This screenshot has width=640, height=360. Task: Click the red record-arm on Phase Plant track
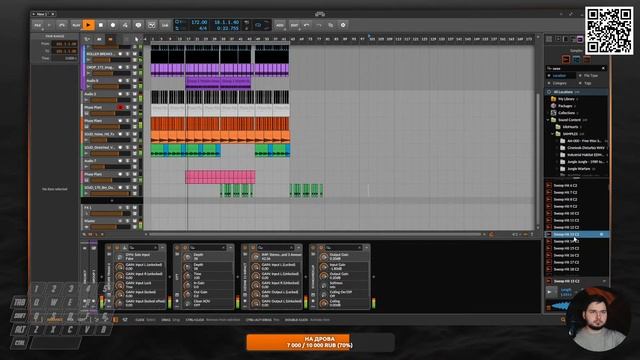coord(120,107)
